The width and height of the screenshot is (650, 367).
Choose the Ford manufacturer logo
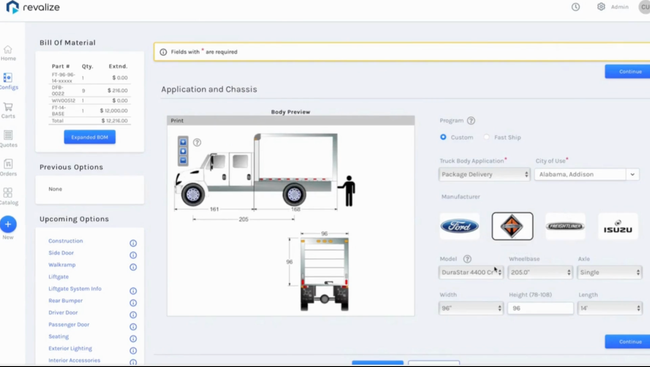(x=459, y=226)
